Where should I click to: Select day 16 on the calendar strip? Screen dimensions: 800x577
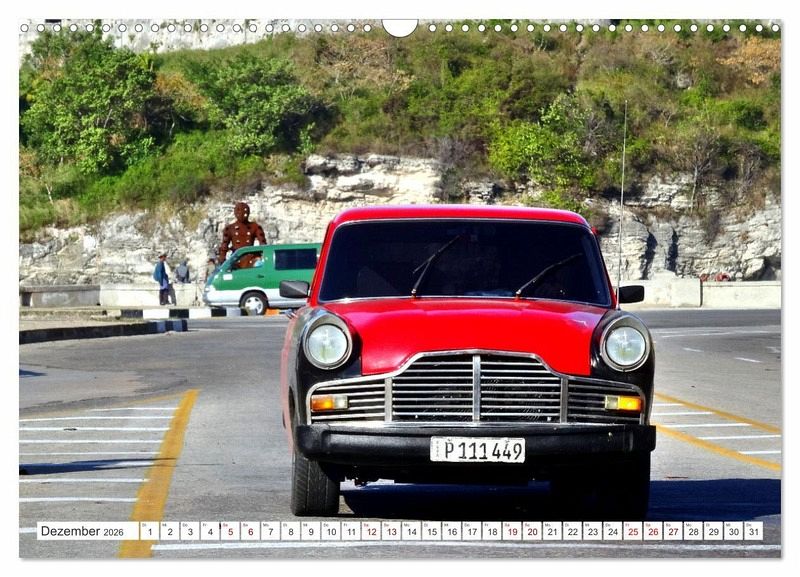point(451,531)
